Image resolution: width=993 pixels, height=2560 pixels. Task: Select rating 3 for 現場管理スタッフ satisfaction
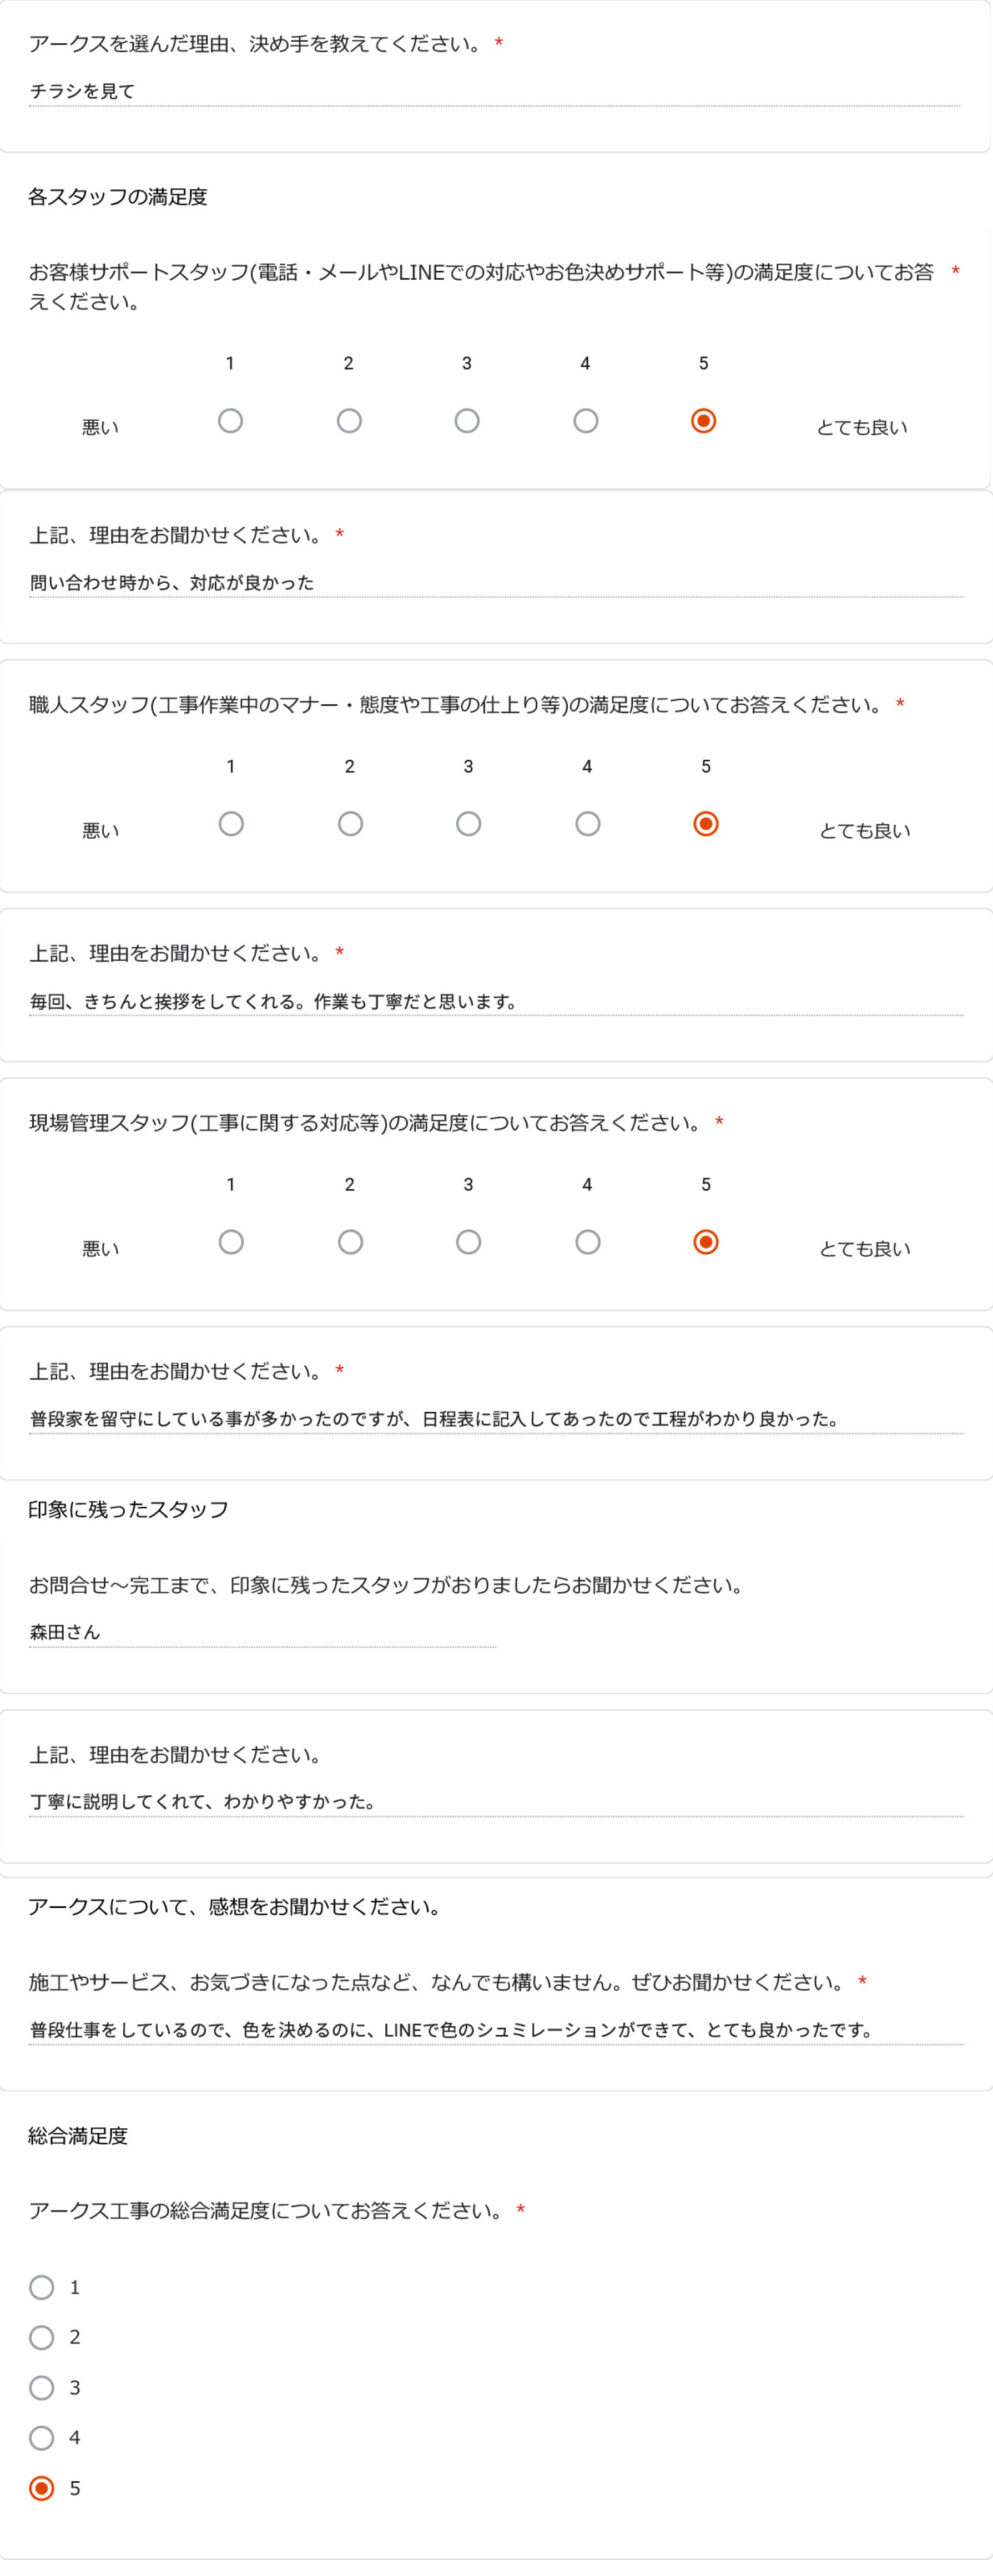(468, 1242)
